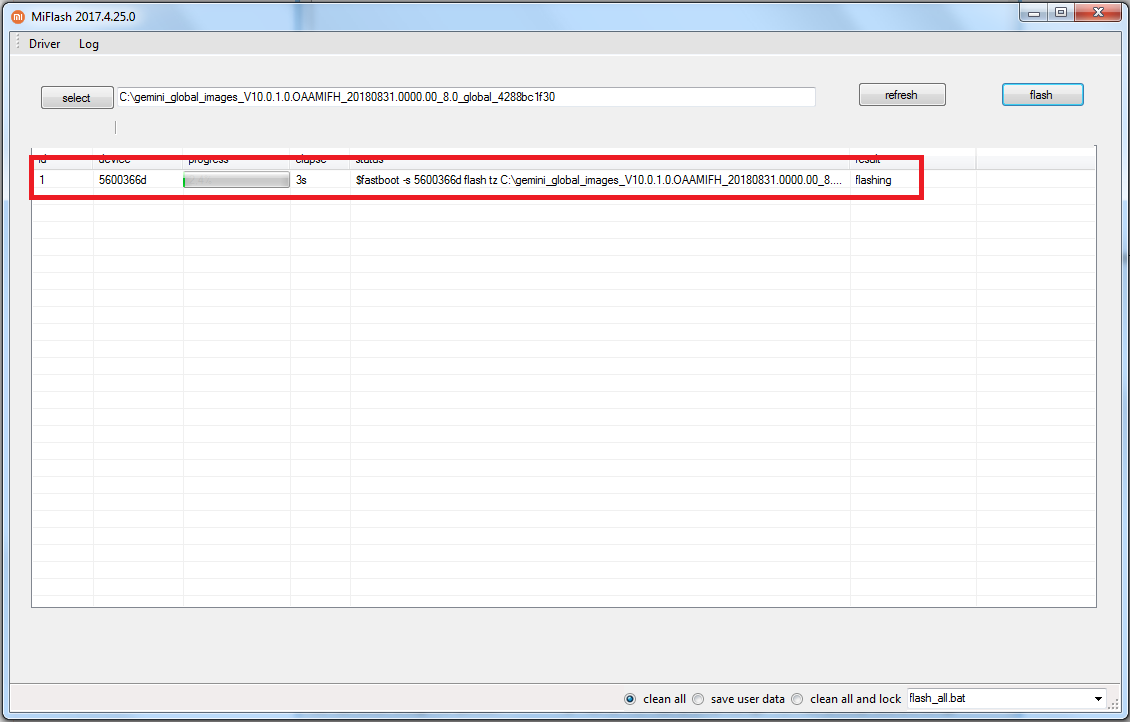Screen dimensions: 1130x722
Task: Expand the flash_all.bat script dropdown
Action: (1098, 698)
